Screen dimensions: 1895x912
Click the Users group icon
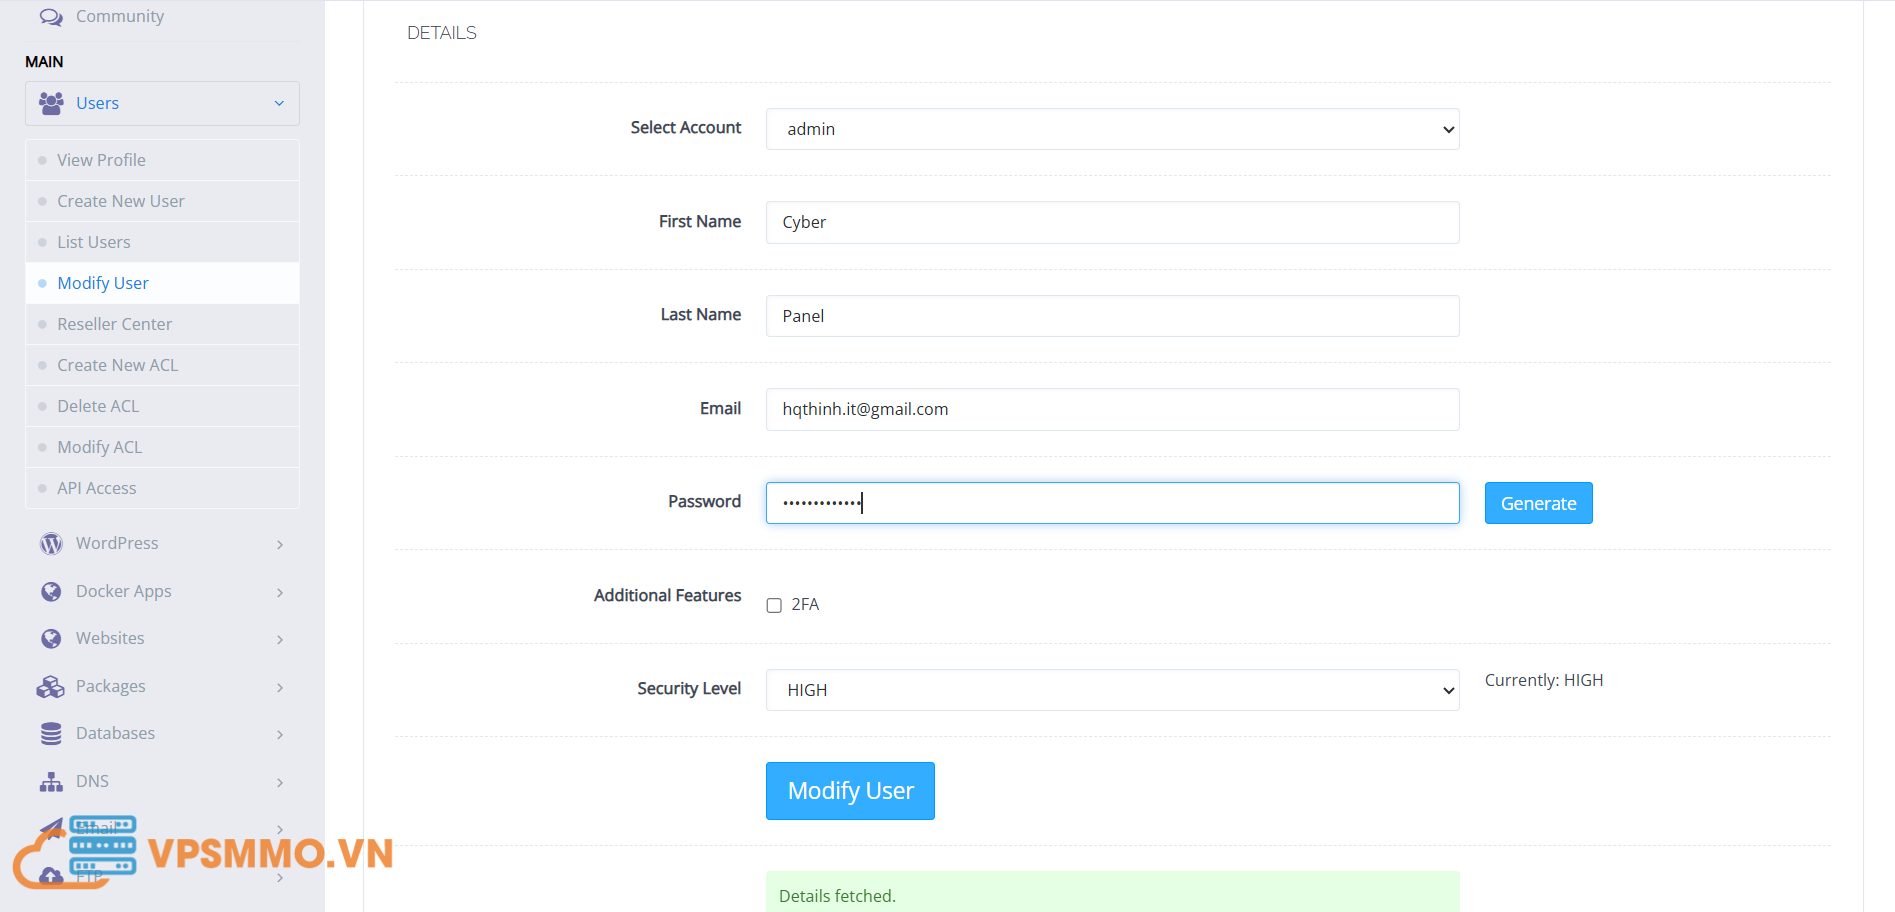51,103
